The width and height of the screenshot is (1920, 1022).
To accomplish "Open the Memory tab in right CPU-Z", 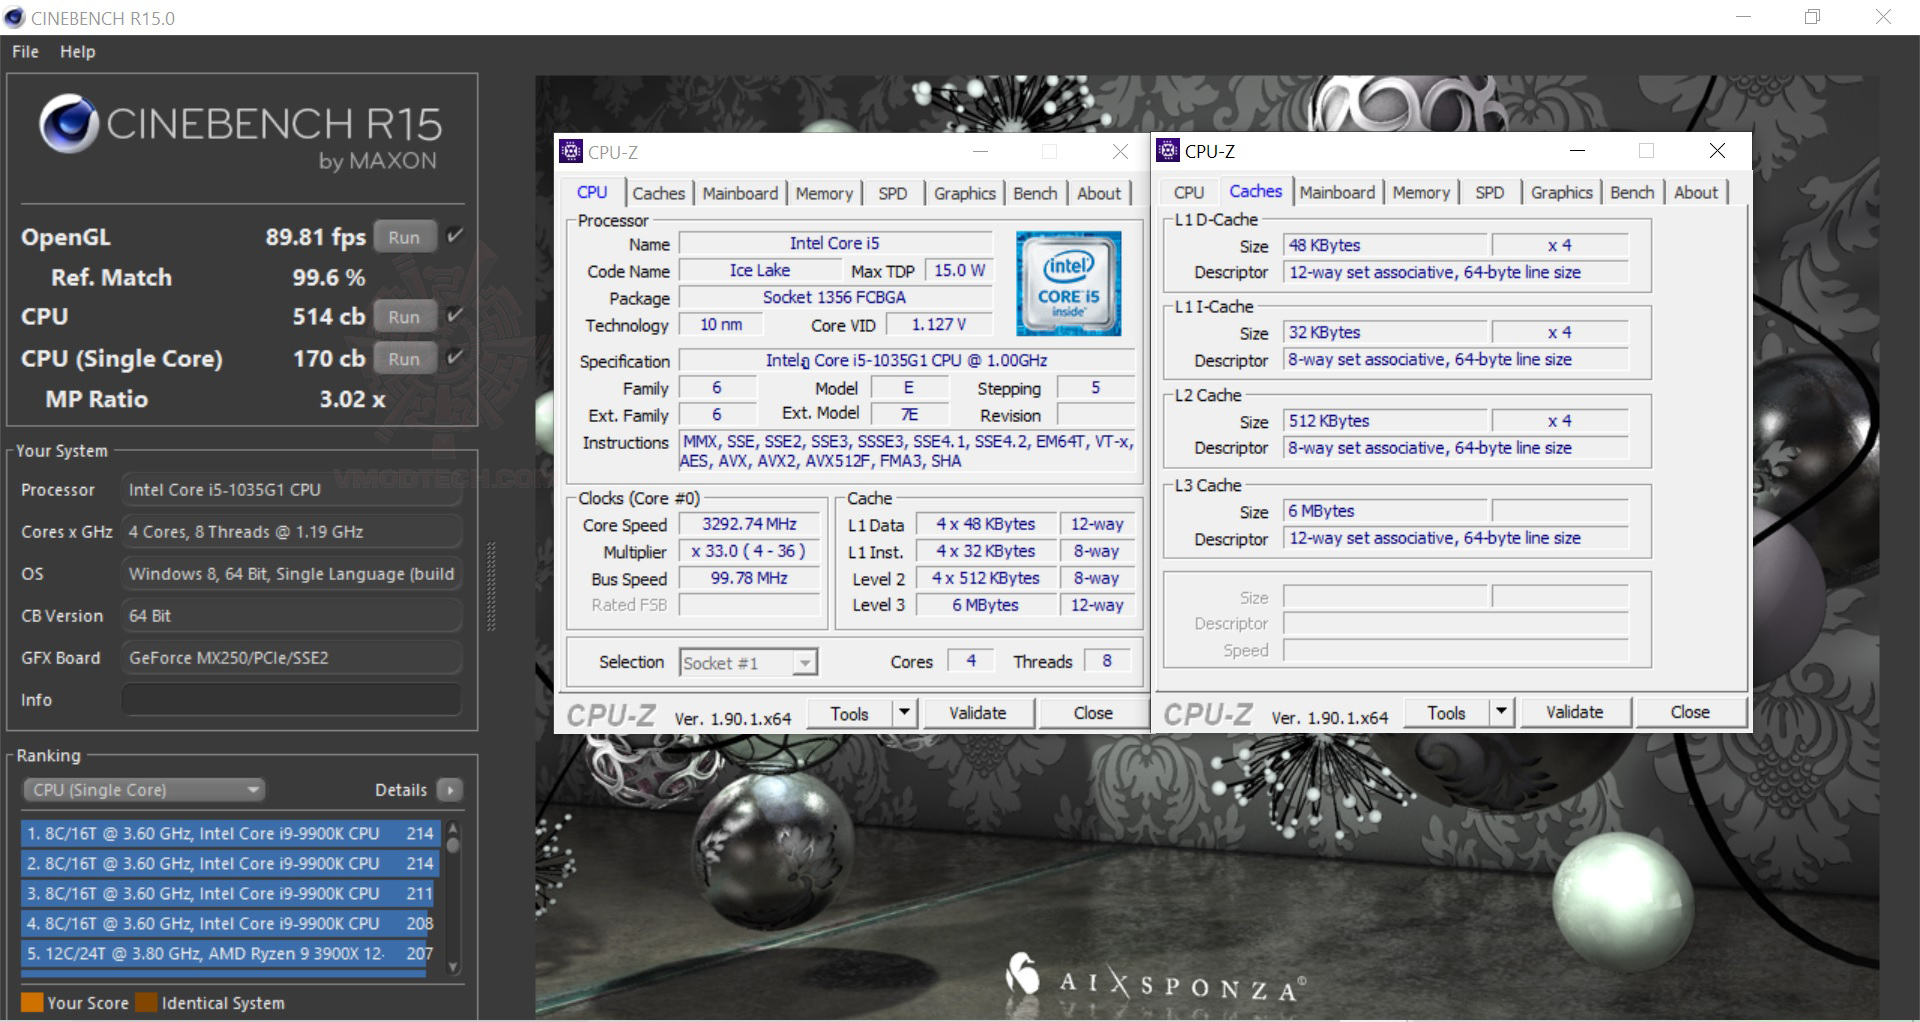I will tap(1420, 192).
